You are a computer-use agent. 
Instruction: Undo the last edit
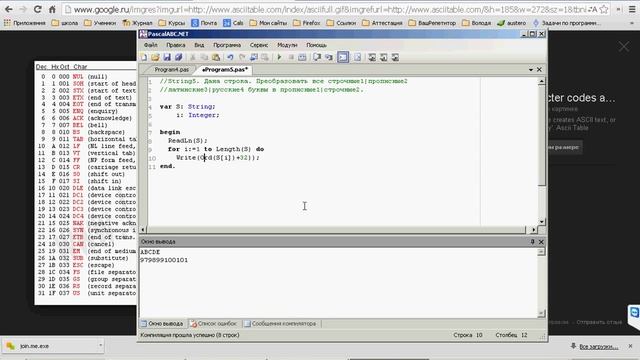click(x=230, y=58)
